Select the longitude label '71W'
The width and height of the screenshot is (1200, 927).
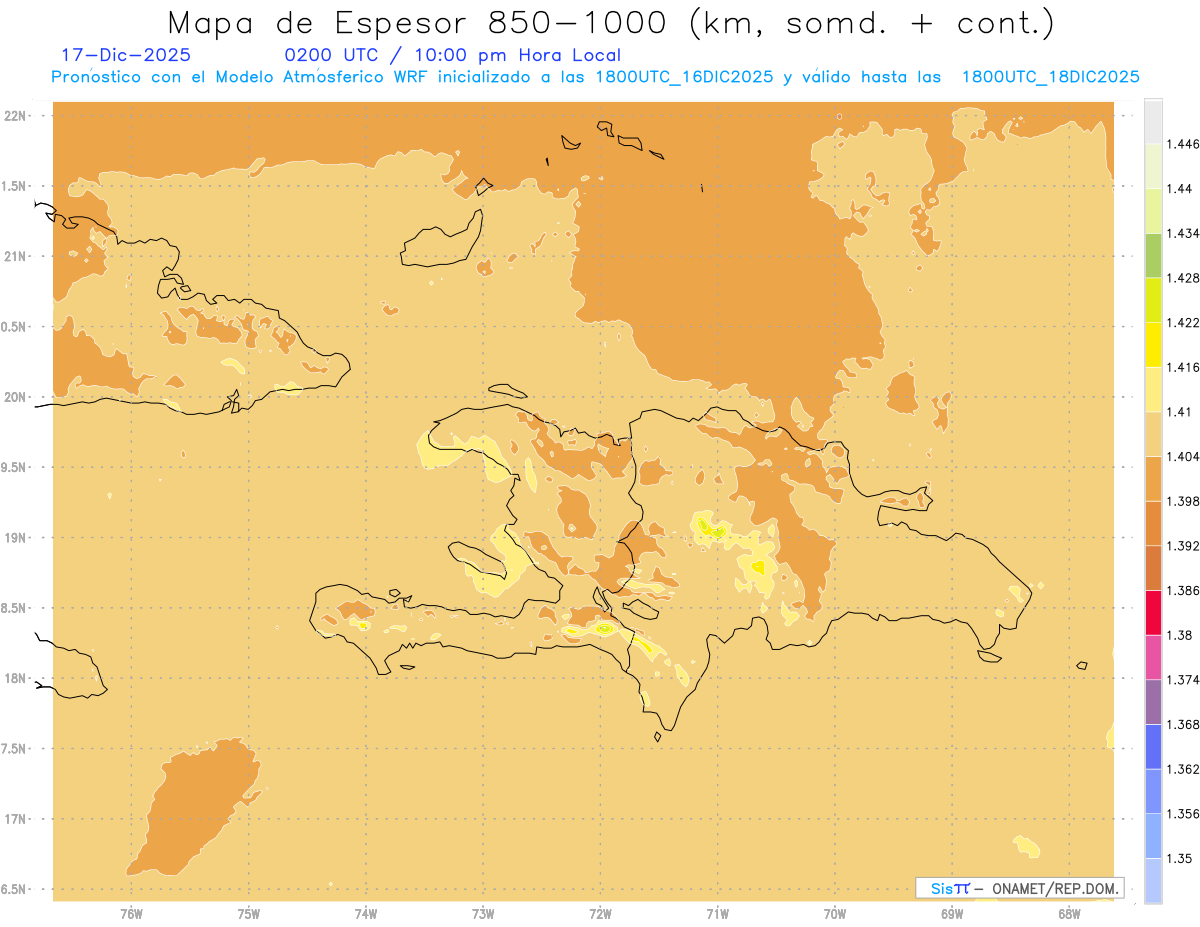click(717, 913)
